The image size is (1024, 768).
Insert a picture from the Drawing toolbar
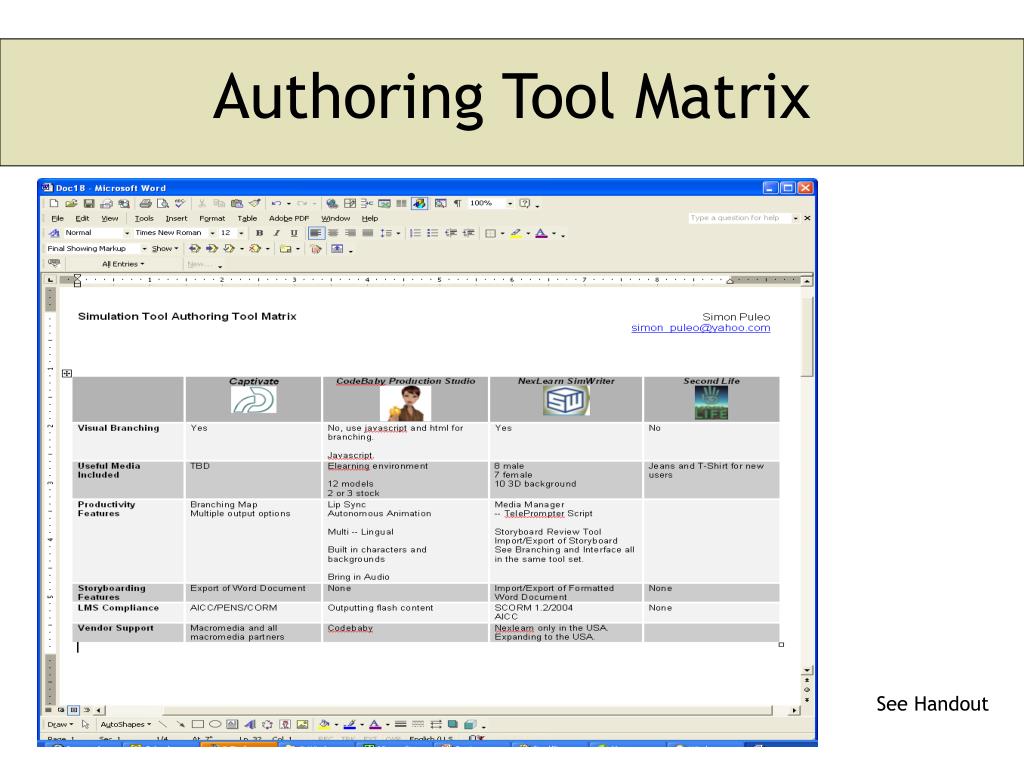[x=302, y=724]
